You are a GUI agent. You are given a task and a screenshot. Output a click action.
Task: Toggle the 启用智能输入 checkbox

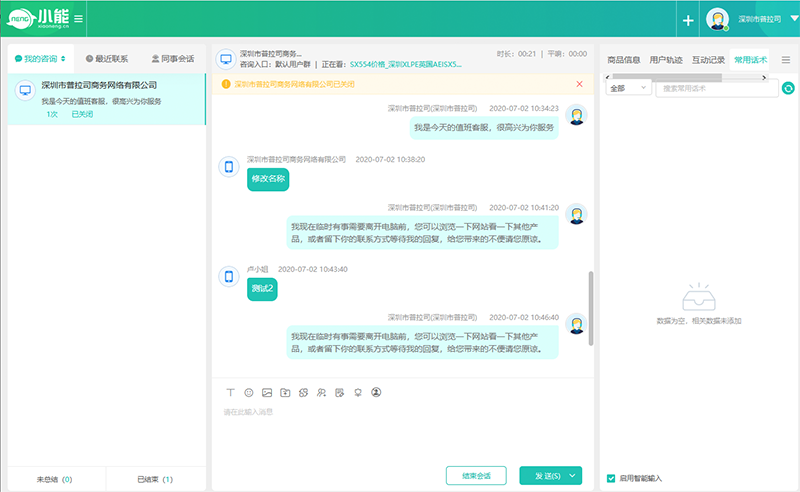click(611, 478)
